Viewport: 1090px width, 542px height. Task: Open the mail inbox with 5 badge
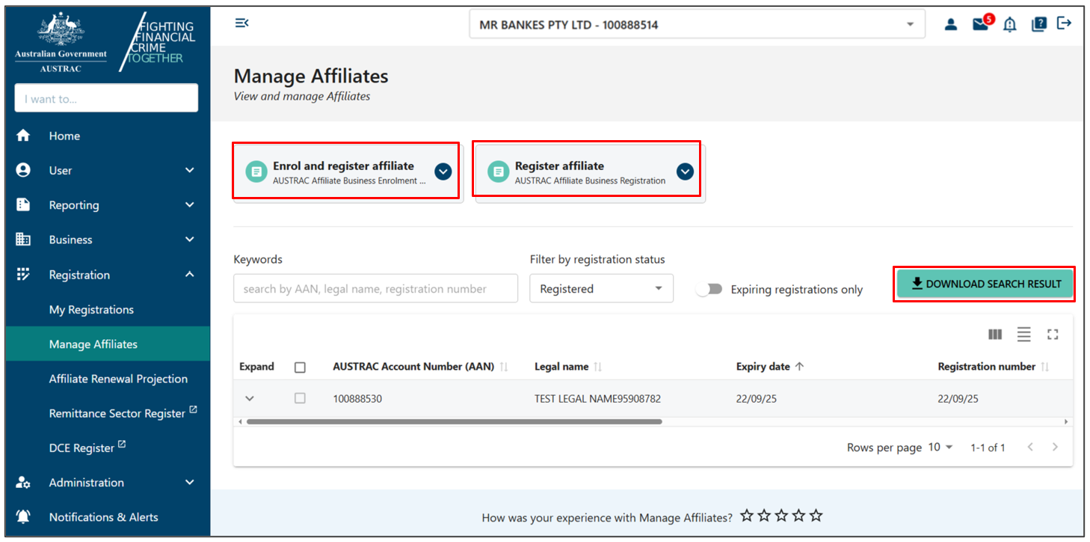(981, 24)
